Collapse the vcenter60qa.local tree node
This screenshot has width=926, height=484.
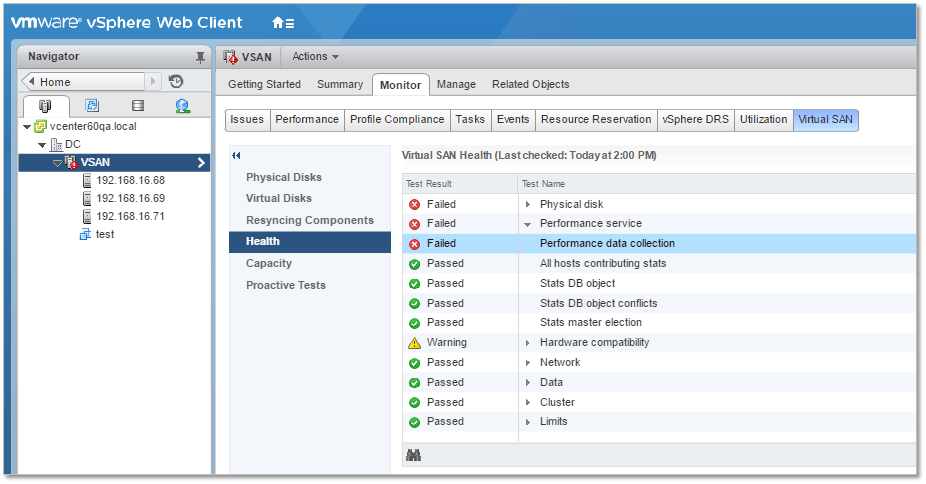pyautogui.click(x=27, y=127)
